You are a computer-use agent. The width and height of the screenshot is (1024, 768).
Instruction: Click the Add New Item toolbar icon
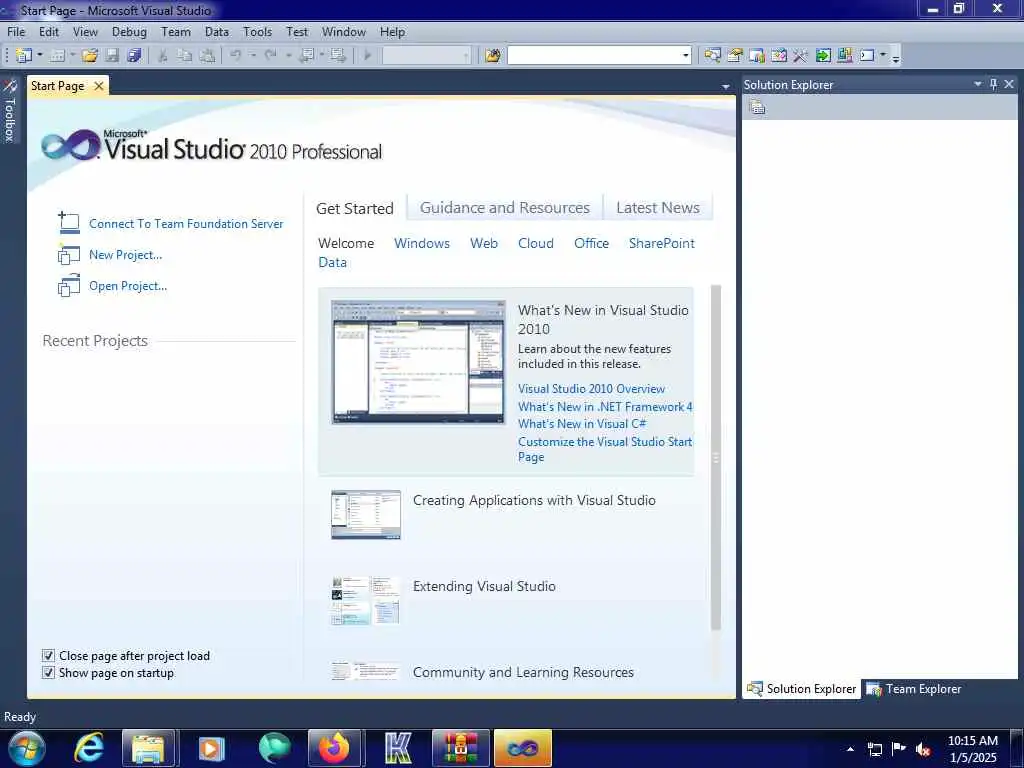click(x=57, y=56)
